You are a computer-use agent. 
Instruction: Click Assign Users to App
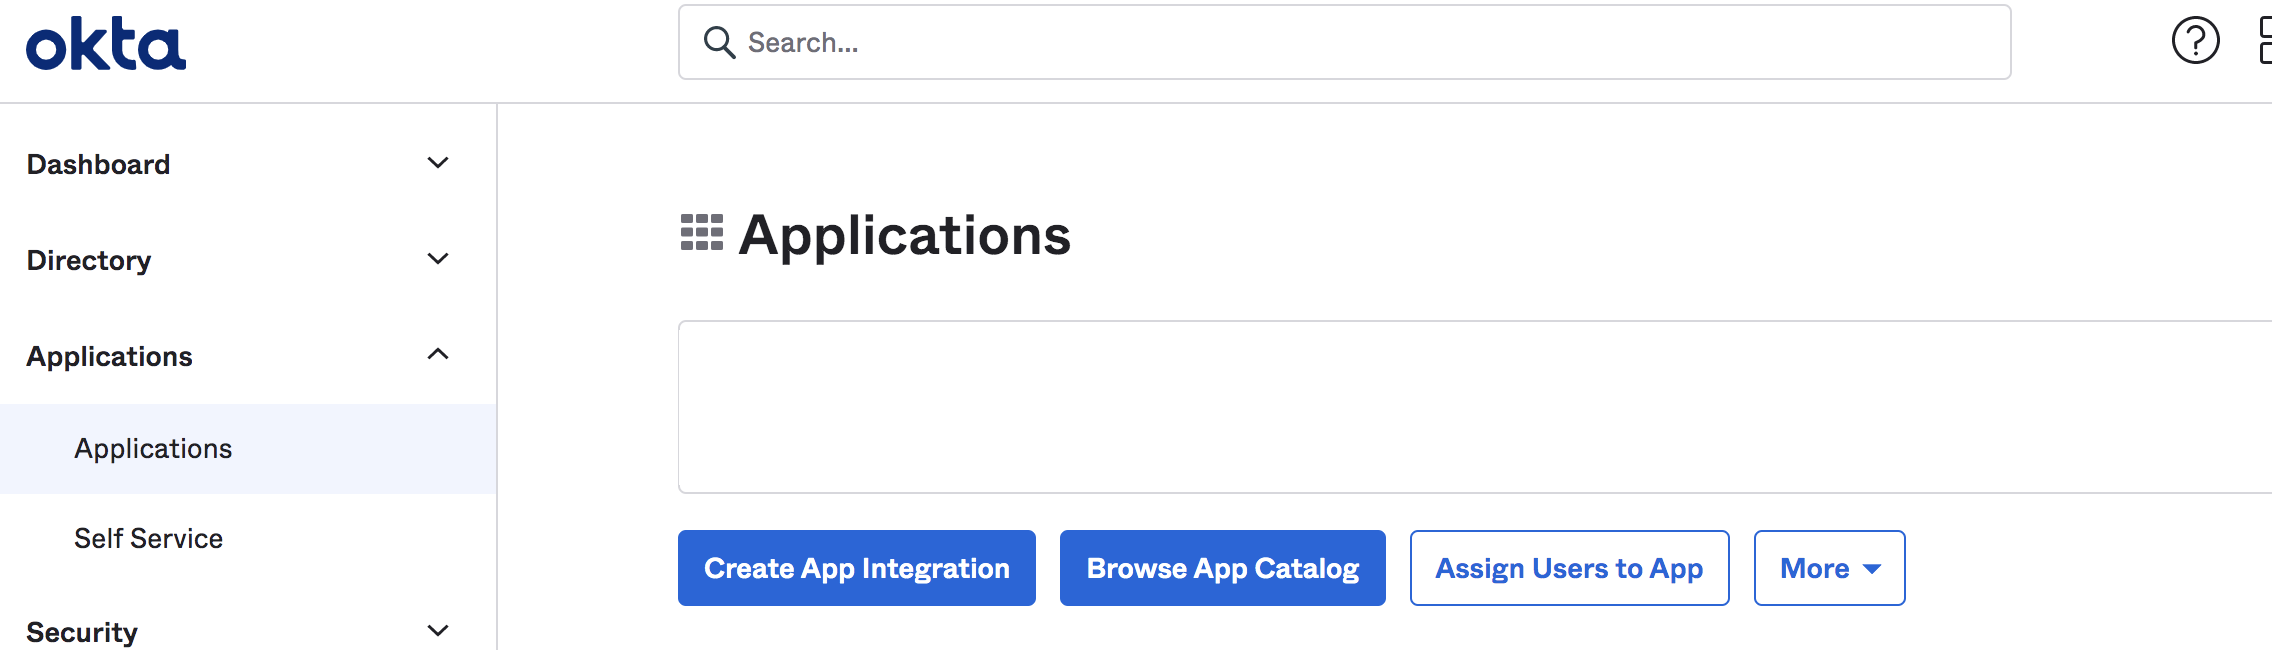coord(1568,568)
